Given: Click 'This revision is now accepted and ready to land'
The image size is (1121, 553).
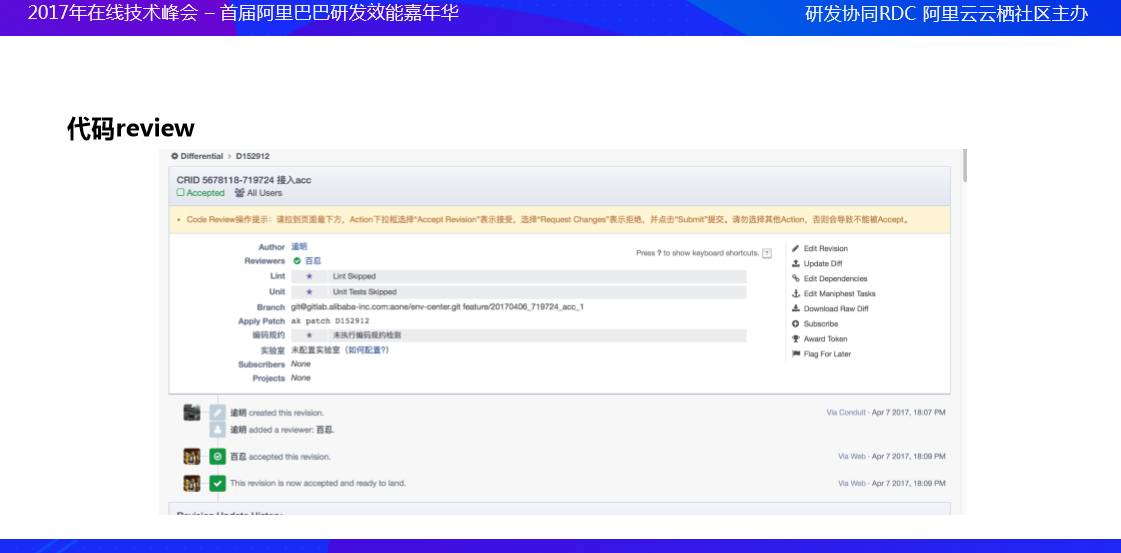Looking at the screenshot, I should [x=318, y=484].
